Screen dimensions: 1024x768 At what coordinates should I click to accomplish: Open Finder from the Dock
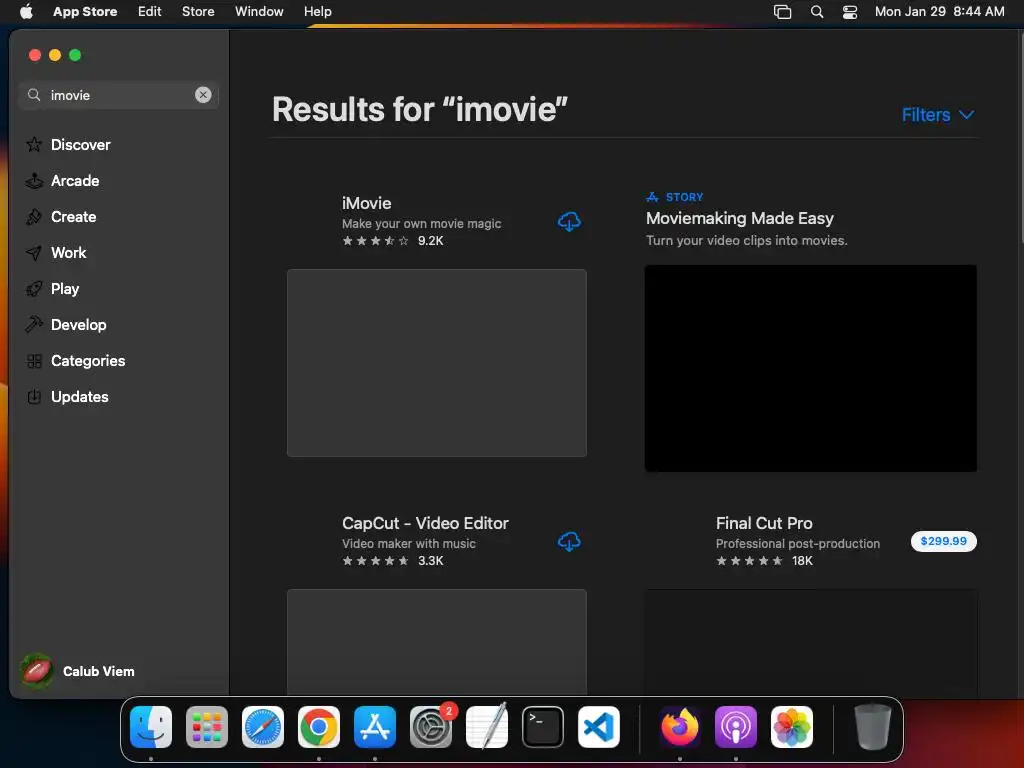pyautogui.click(x=151, y=727)
